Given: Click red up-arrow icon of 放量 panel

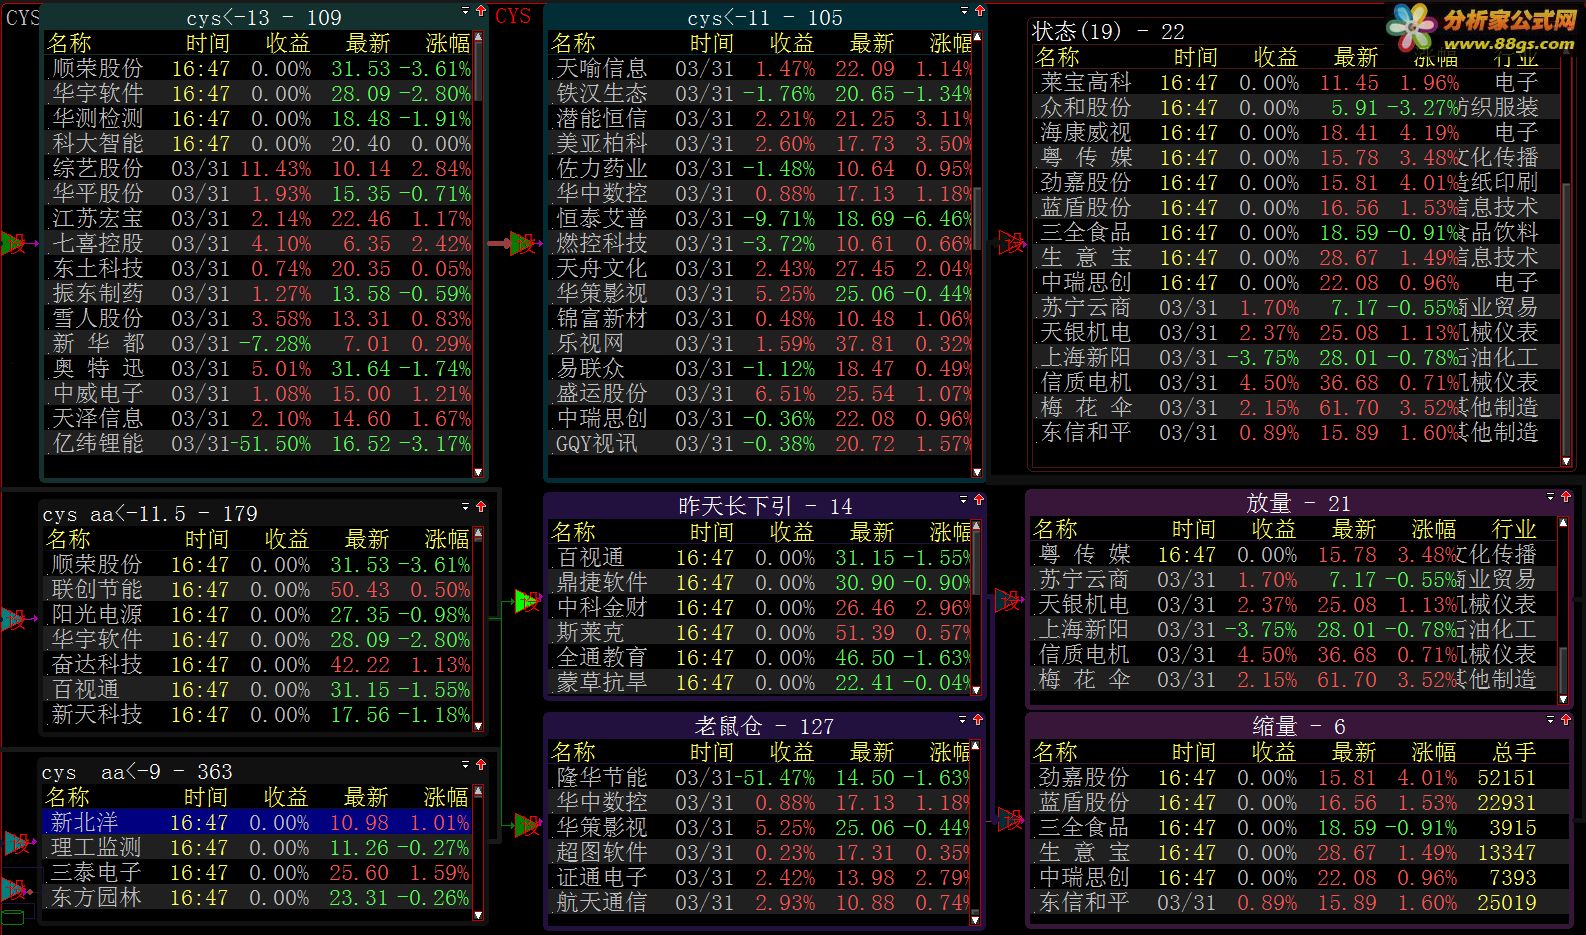Looking at the screenshot, I should click(x=1566, y=496).
